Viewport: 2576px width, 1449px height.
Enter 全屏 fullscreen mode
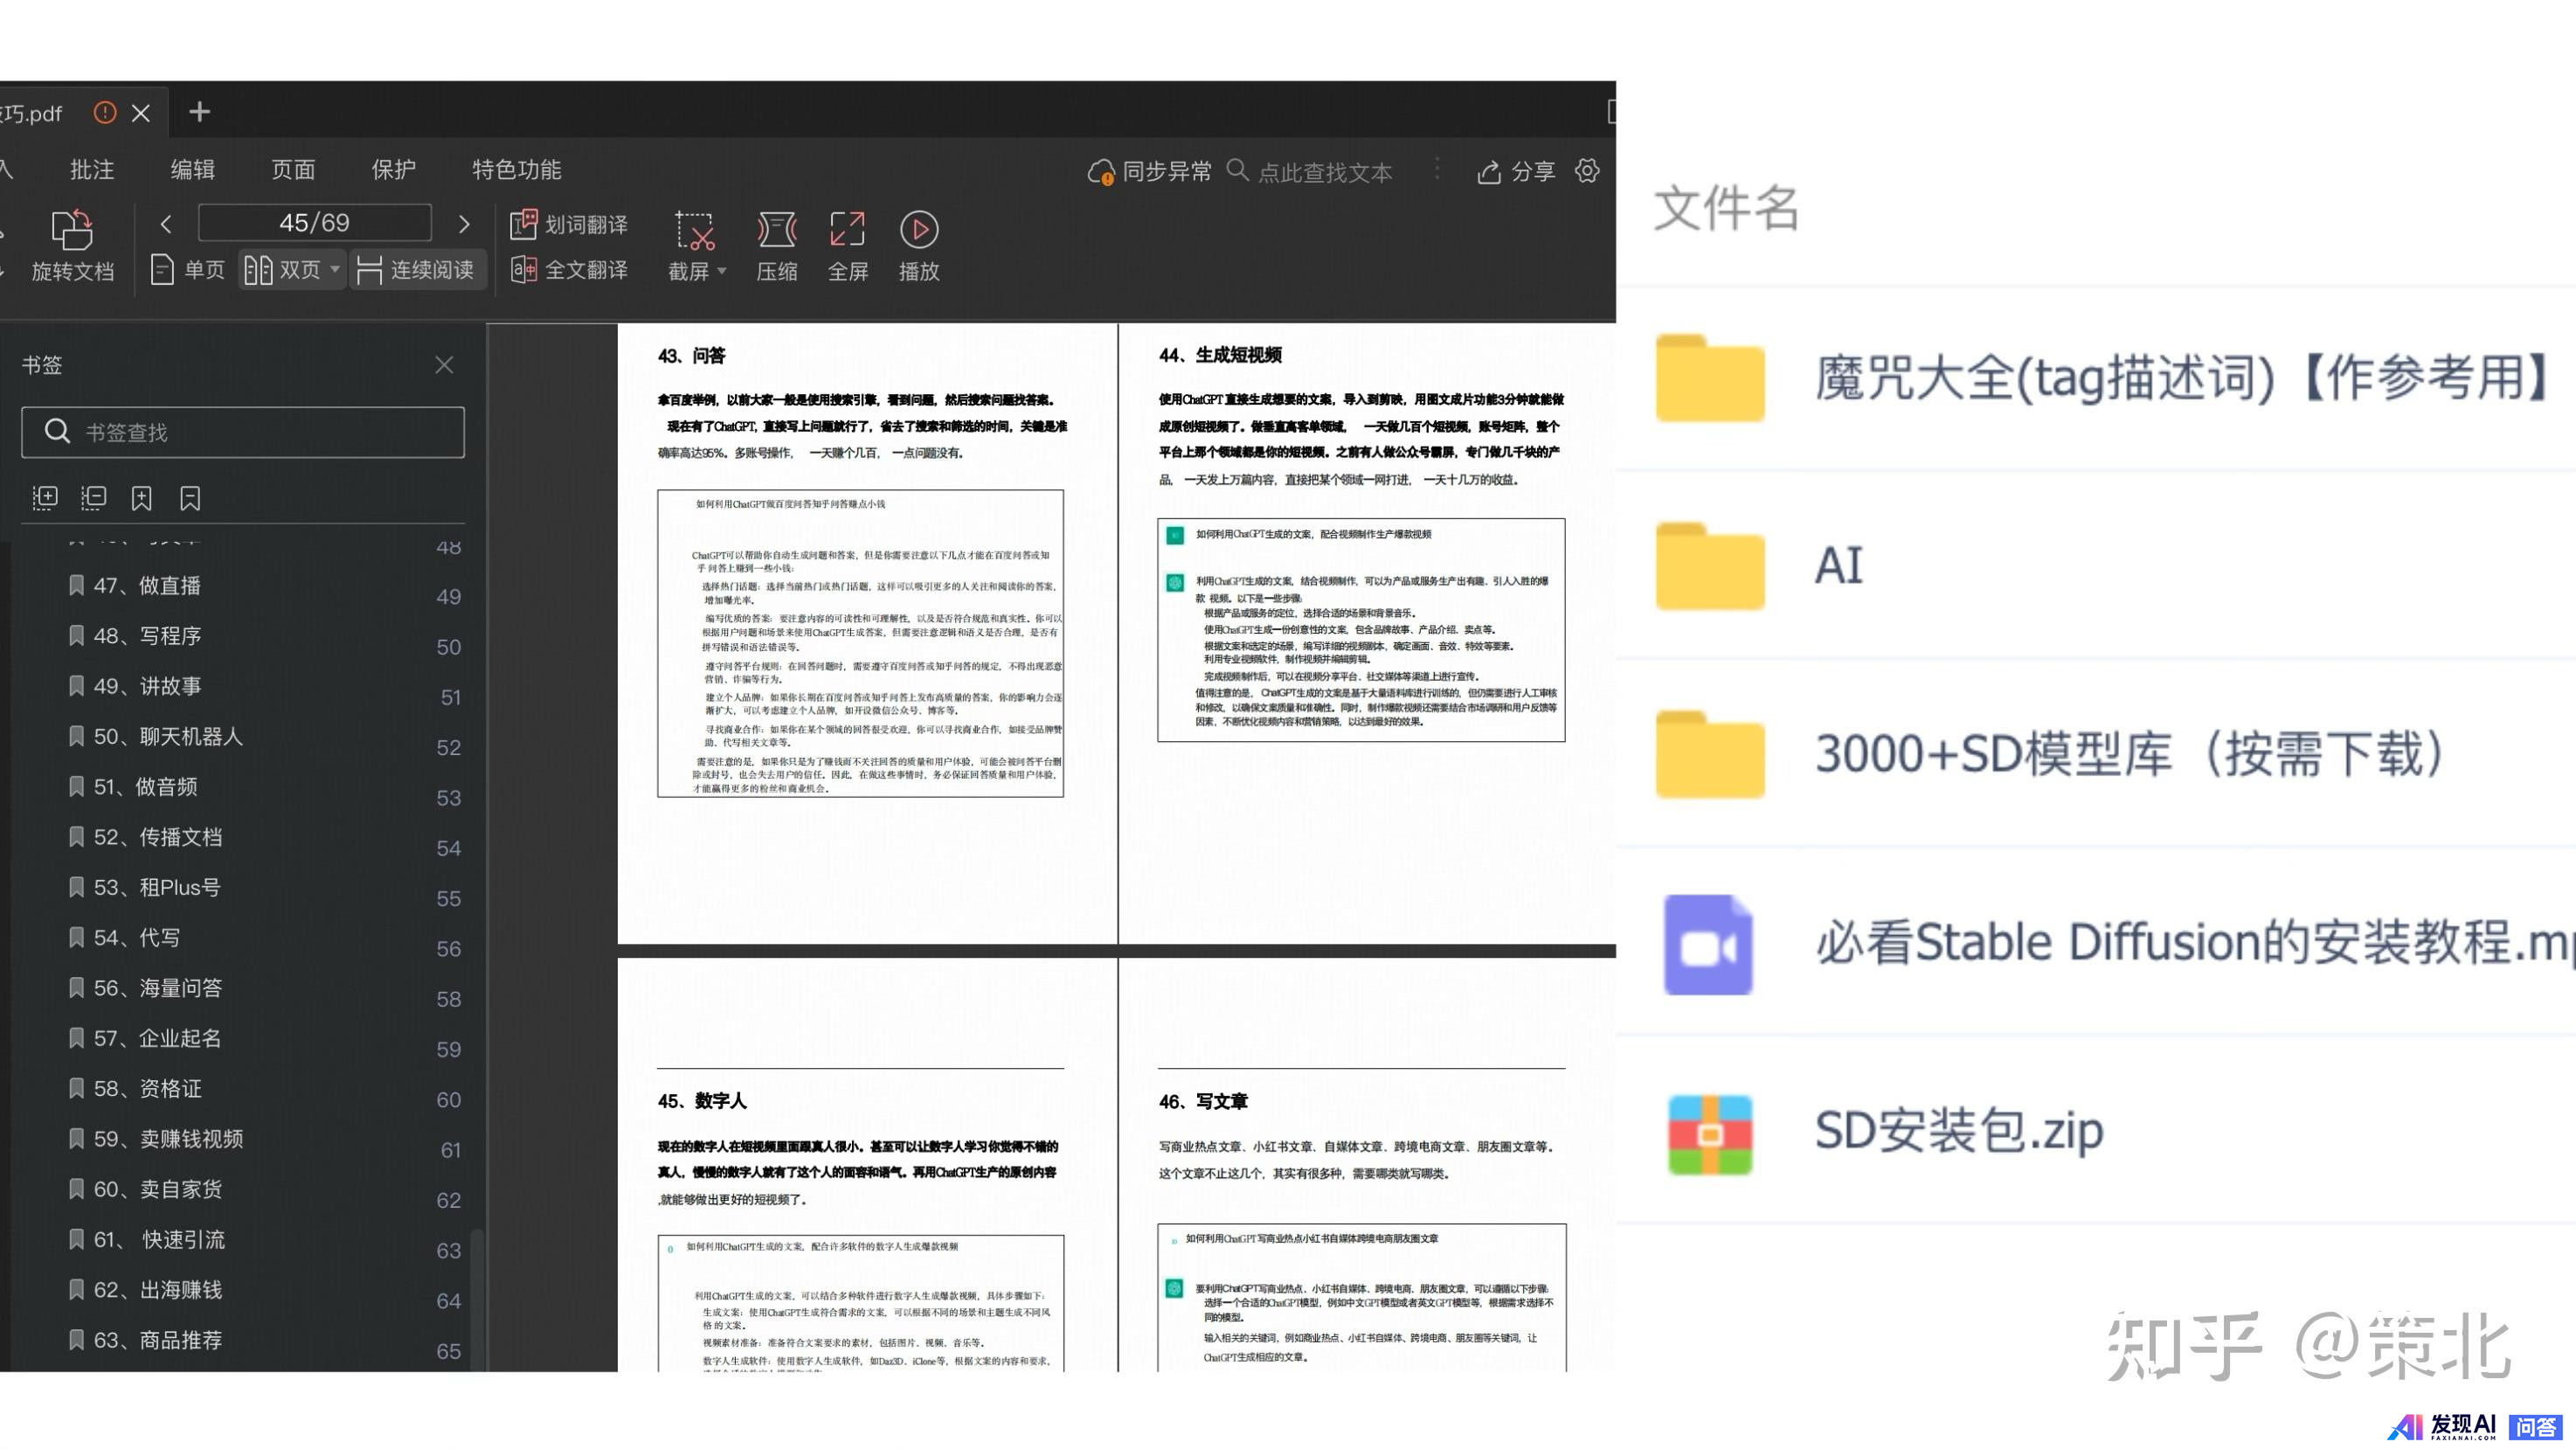coord(847,230)
